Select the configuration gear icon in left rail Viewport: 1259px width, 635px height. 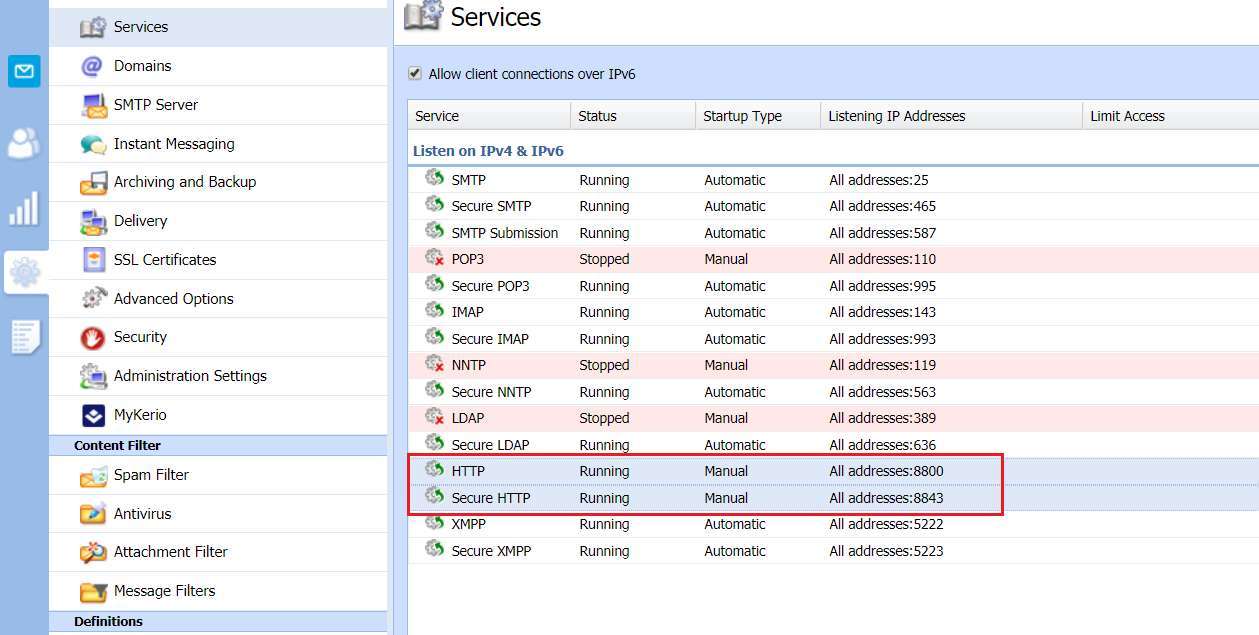(24, 272)
